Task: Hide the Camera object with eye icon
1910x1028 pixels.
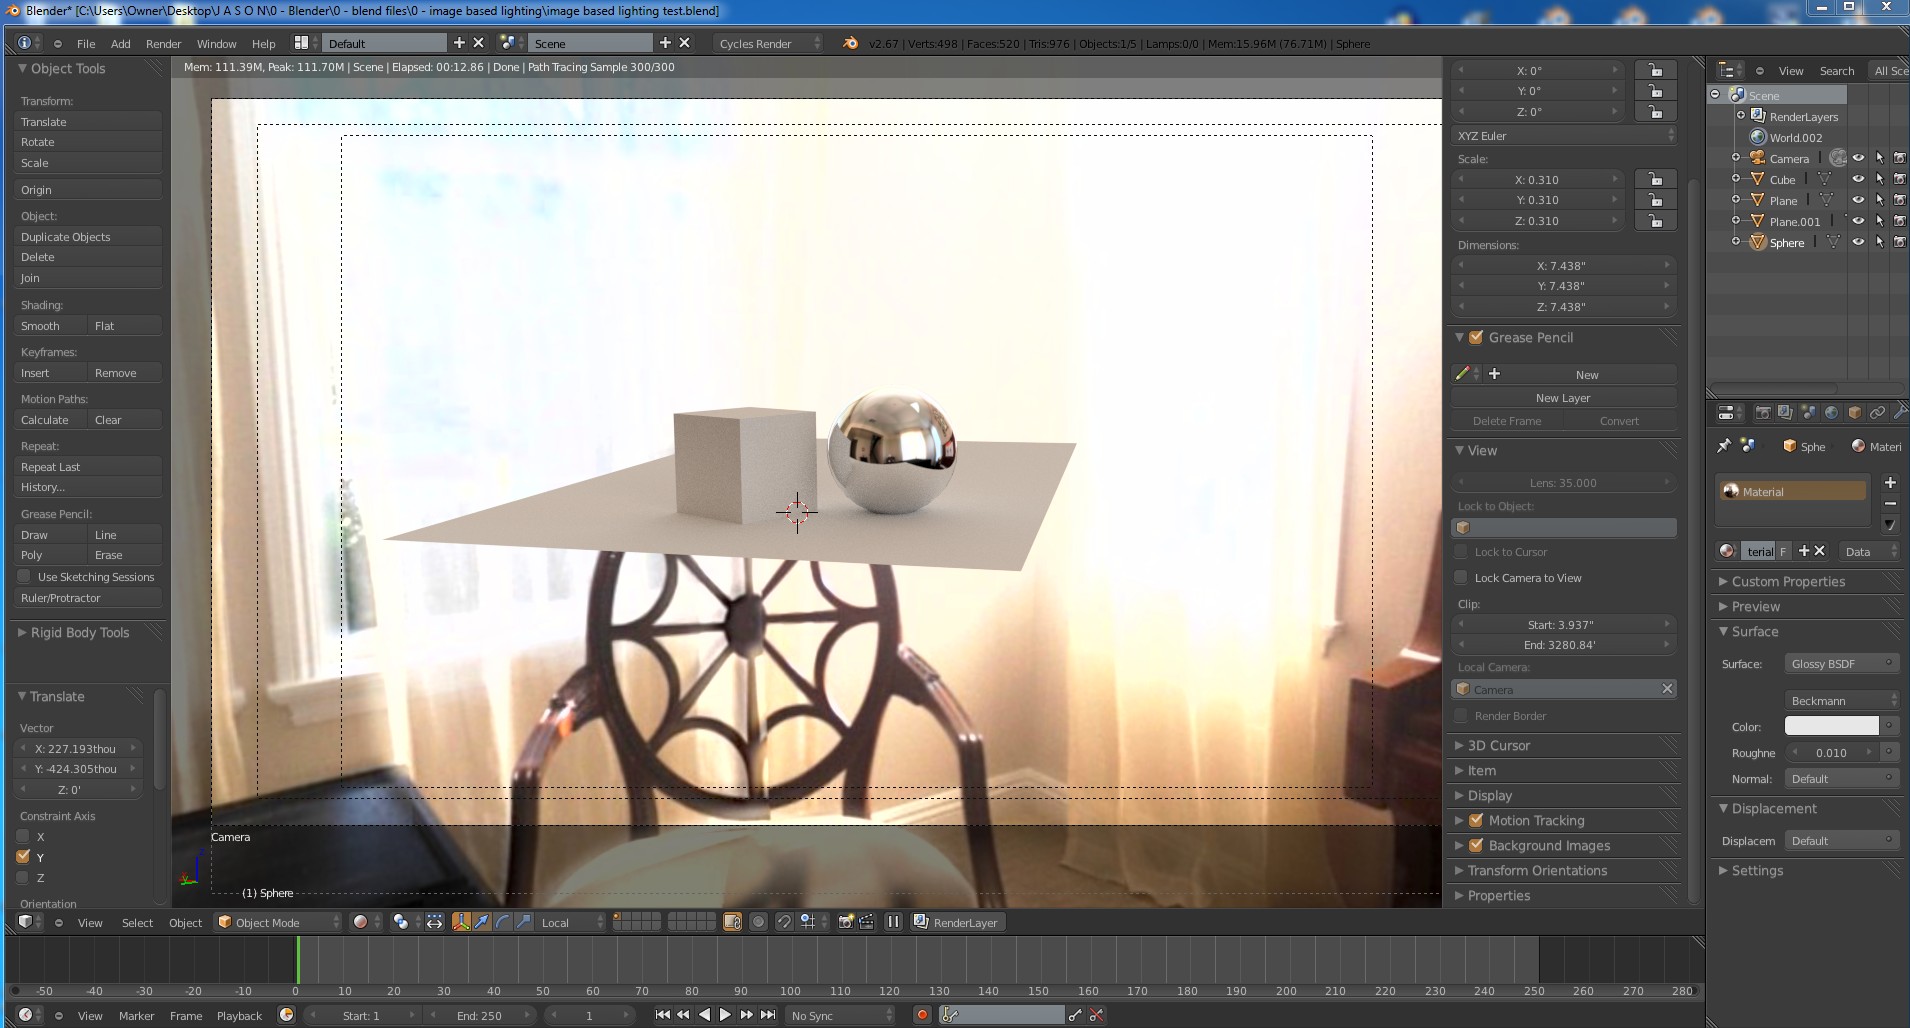Action: point(1858,158)
